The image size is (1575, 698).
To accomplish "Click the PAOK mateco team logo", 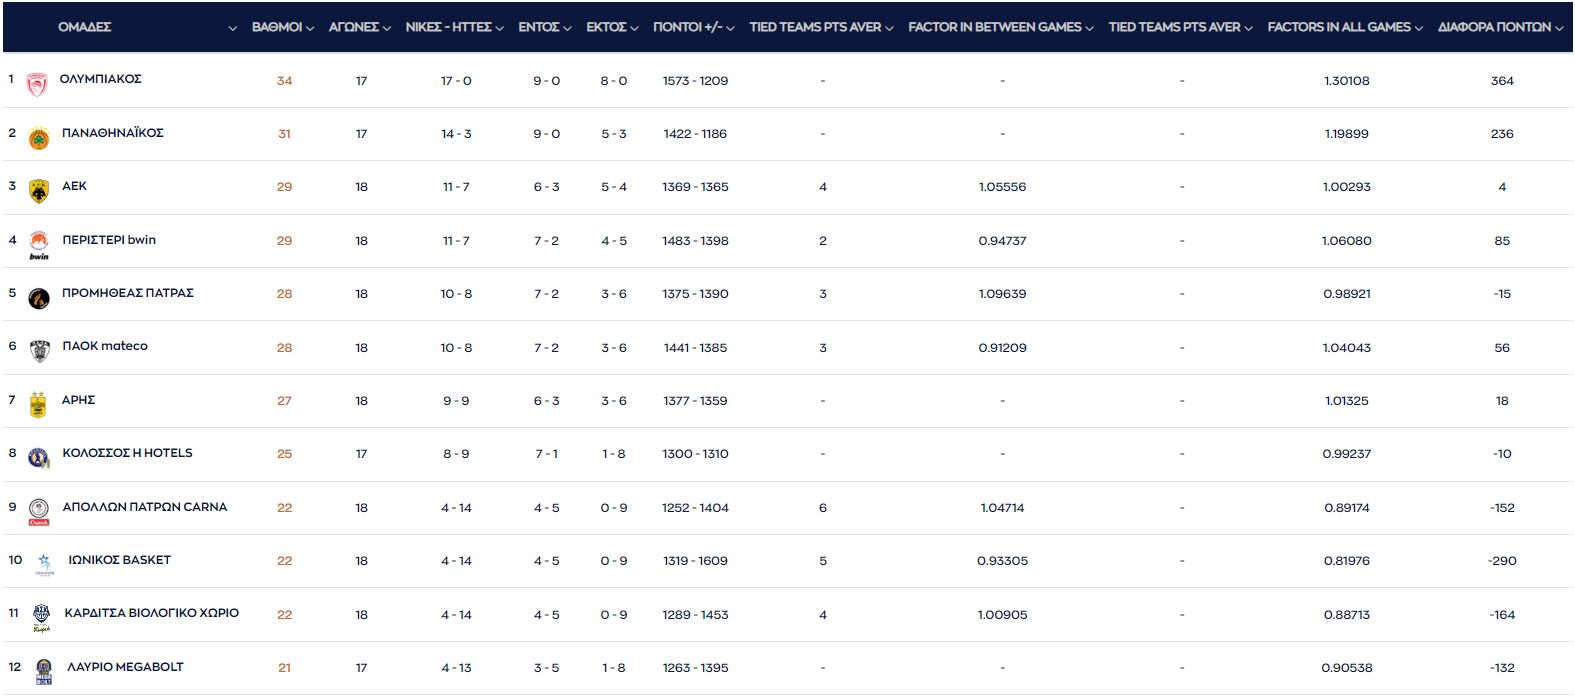I will [38, 351].
